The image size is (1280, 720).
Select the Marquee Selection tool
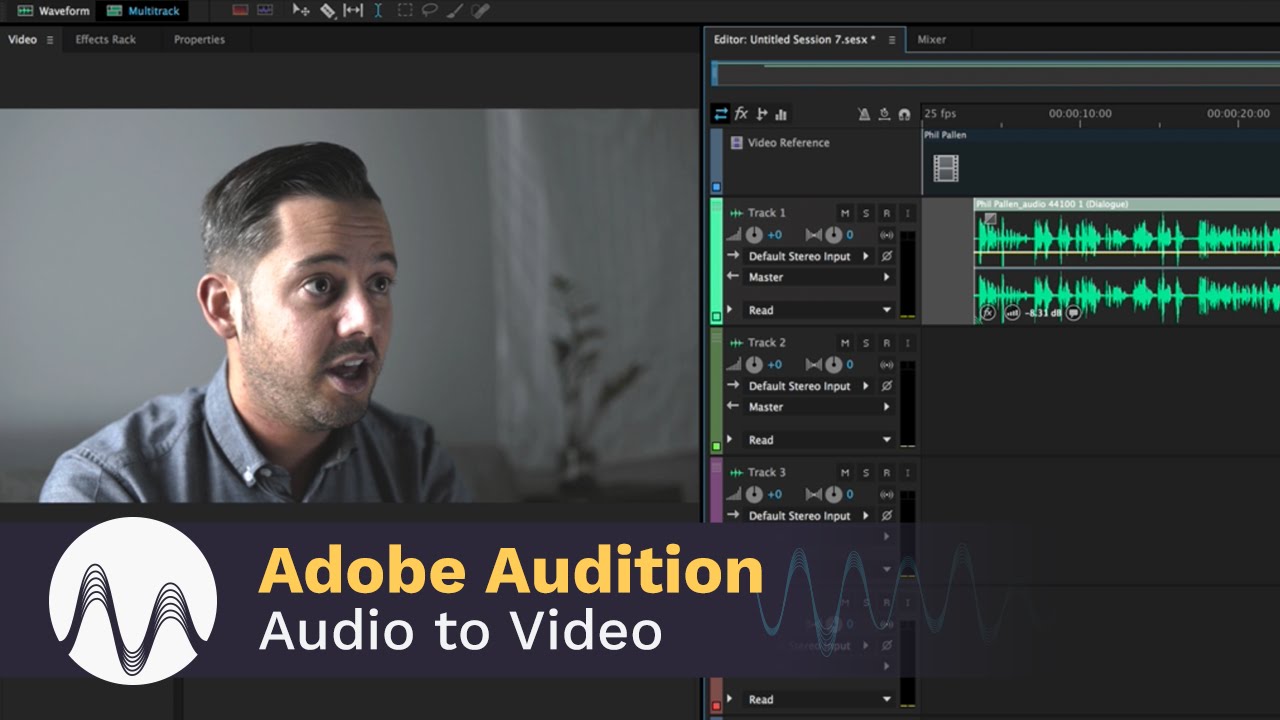(x=405, y=10)
